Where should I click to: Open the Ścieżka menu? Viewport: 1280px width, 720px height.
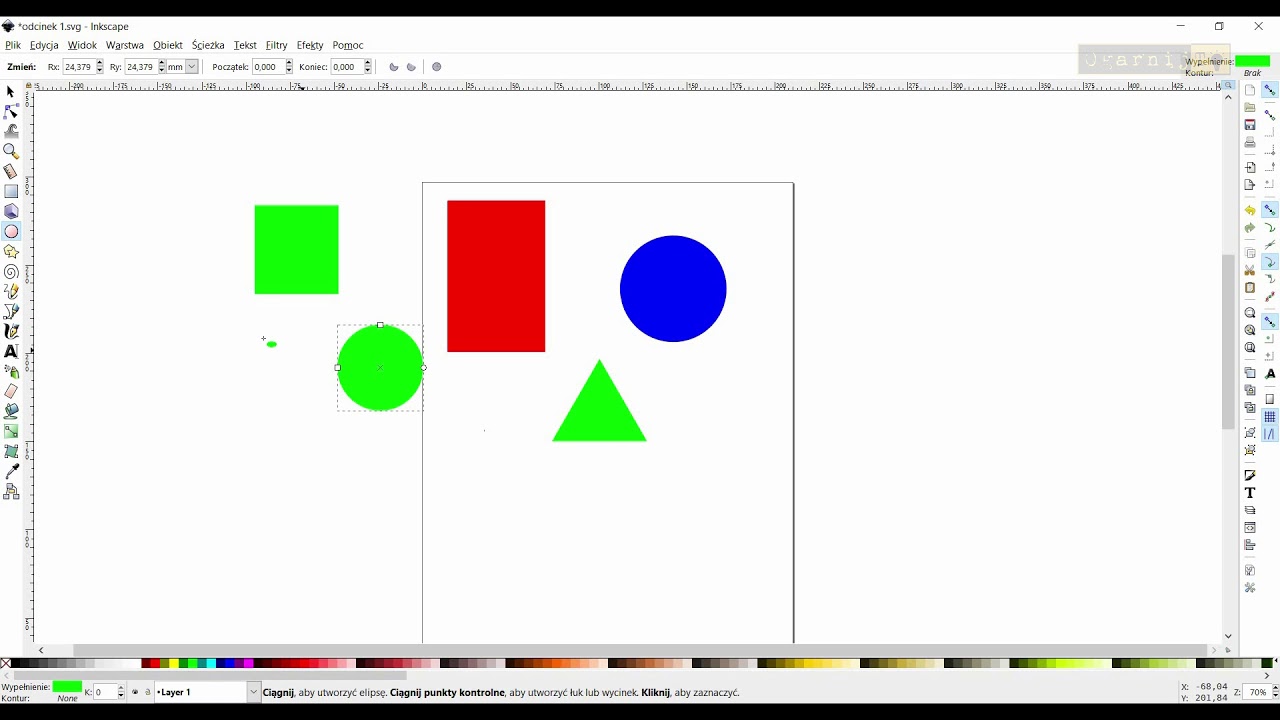click(x=208, y=45)
